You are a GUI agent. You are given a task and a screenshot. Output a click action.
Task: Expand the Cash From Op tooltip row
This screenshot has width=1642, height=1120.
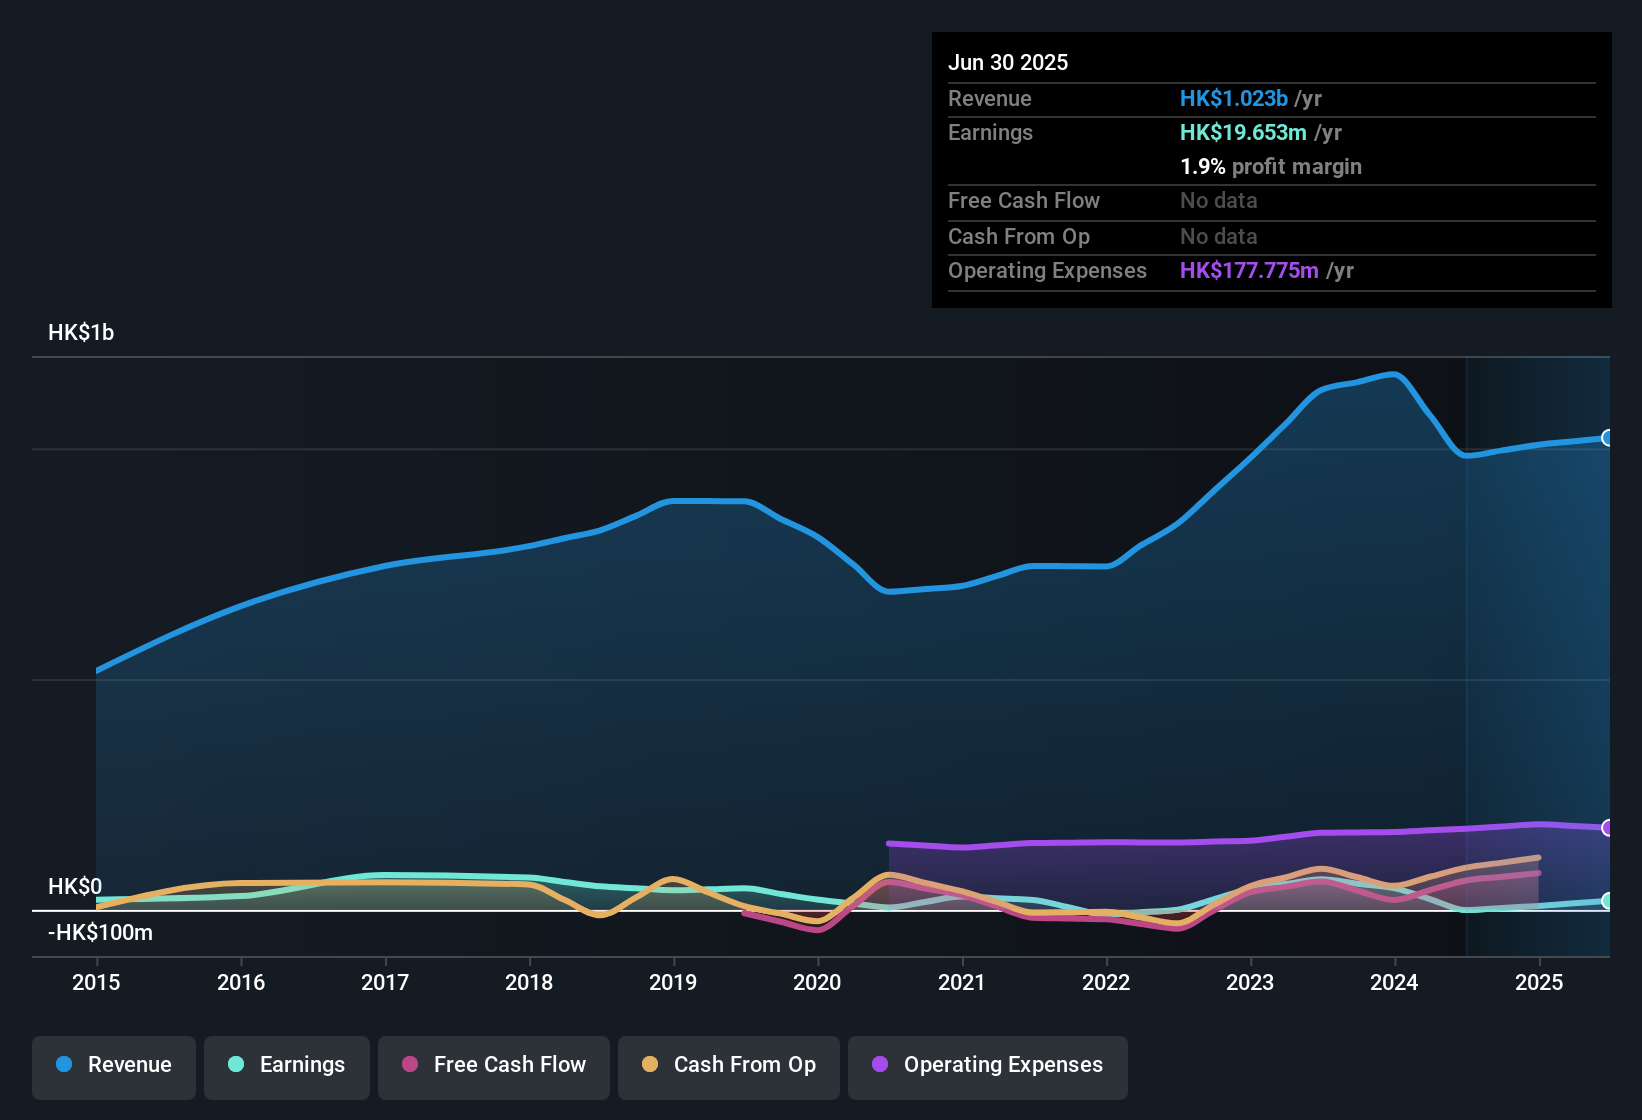click(1270, 237)
